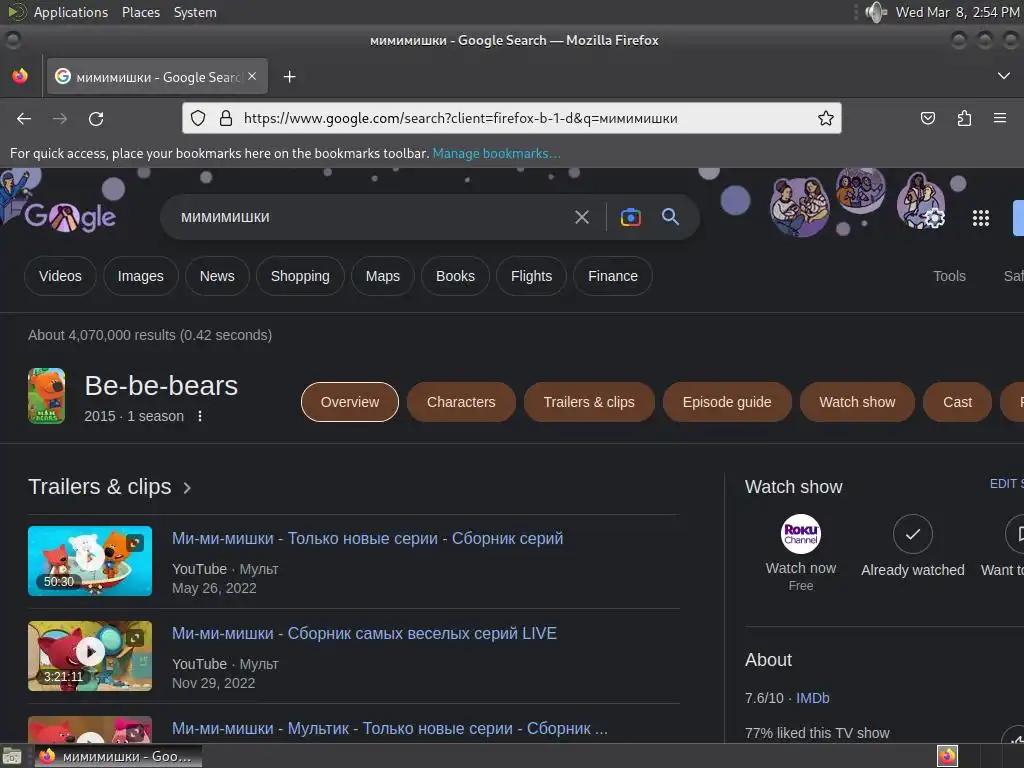
Task: Play the 50:30 video thumbnail
Action: click(x=89, y=561)
